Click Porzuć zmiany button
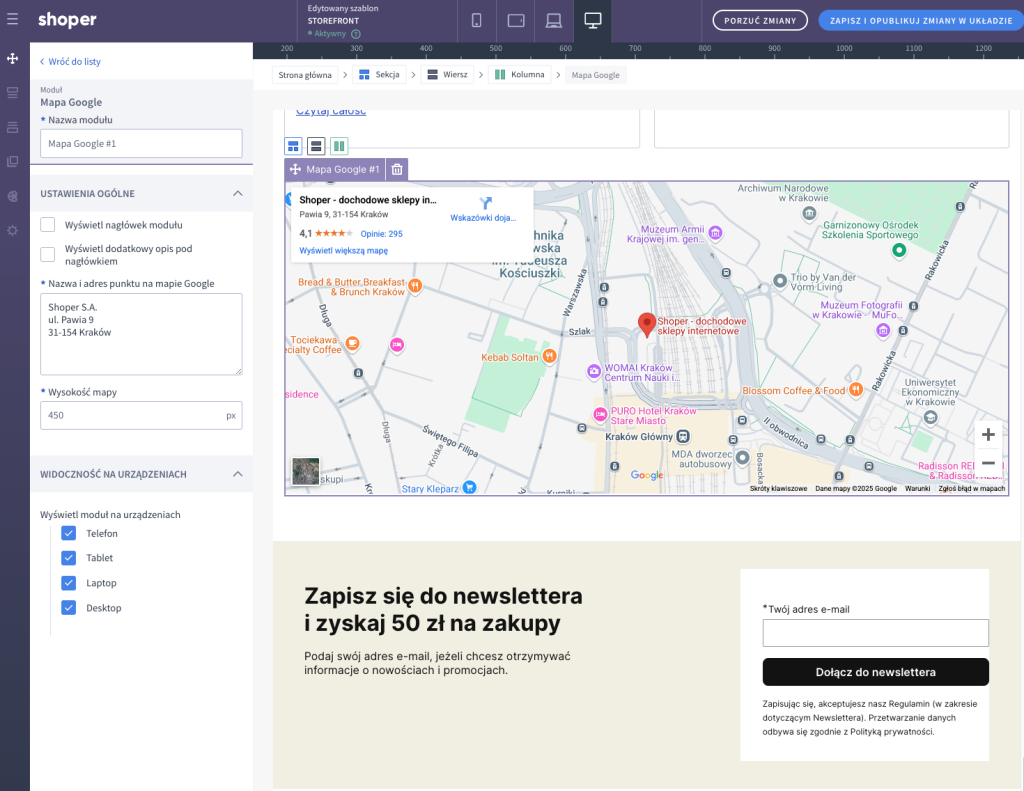Viewport: 1024px width, 791px height. click(x=760, y=20)
